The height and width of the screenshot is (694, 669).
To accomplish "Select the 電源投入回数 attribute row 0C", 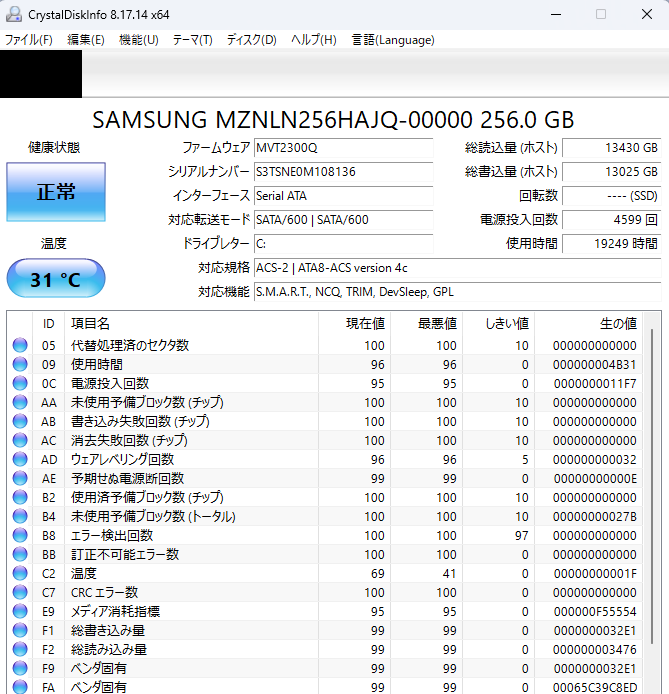I will click(x=325, y=383).
